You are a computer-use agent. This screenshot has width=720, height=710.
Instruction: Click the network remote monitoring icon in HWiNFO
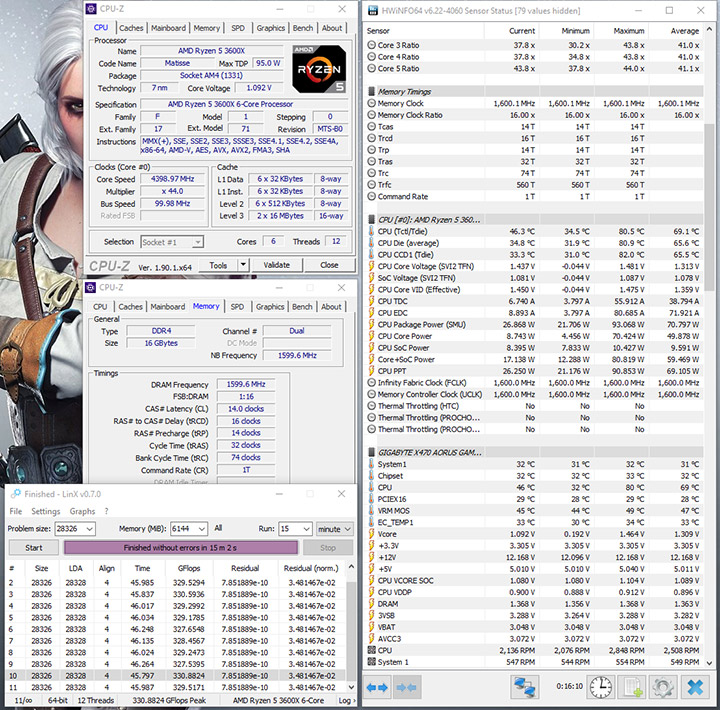[526, 688]
